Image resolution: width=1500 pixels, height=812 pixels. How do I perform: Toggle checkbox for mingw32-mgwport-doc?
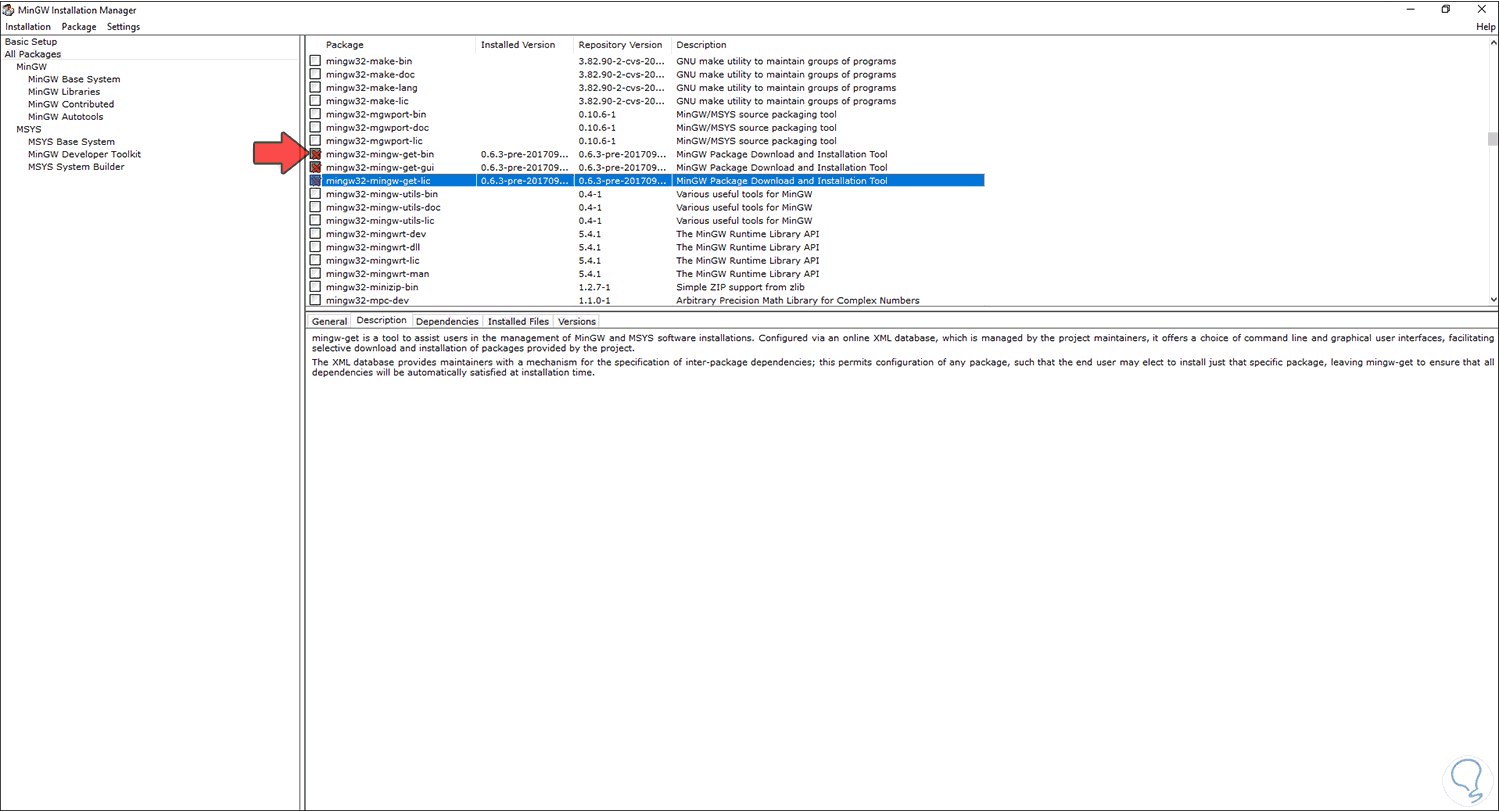[315, 128]
